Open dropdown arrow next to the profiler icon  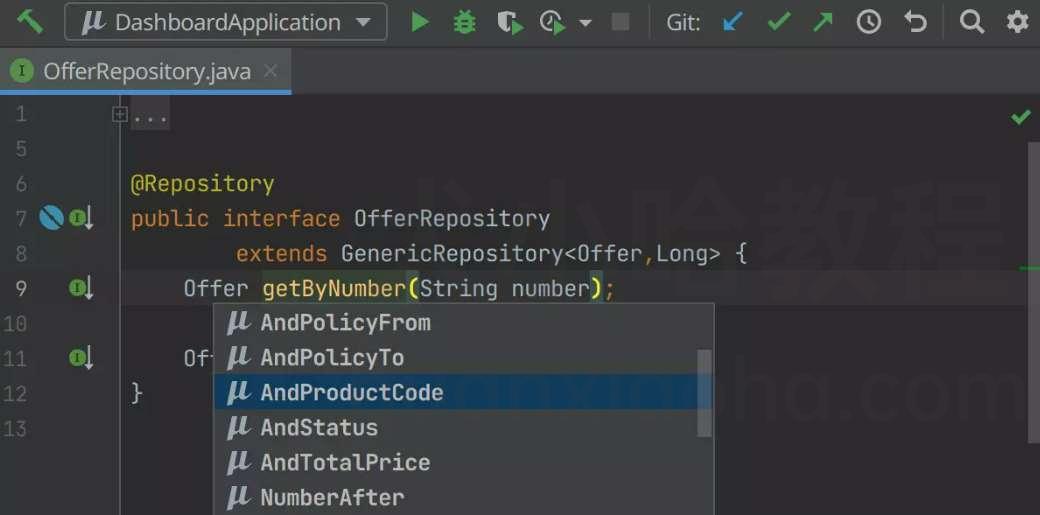coord(584,23)
